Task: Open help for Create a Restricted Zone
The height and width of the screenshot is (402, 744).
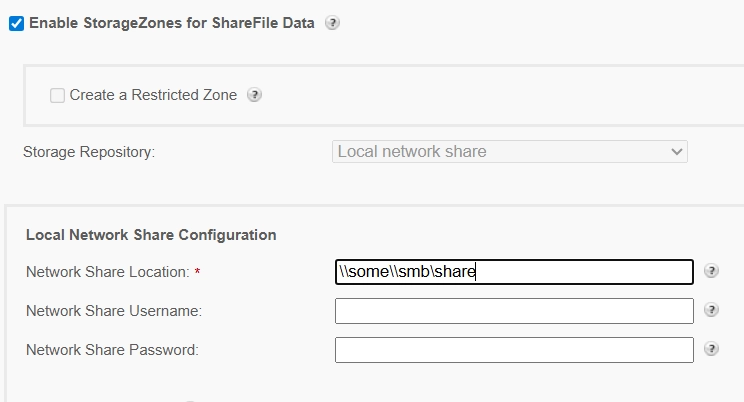Action: 254,95
